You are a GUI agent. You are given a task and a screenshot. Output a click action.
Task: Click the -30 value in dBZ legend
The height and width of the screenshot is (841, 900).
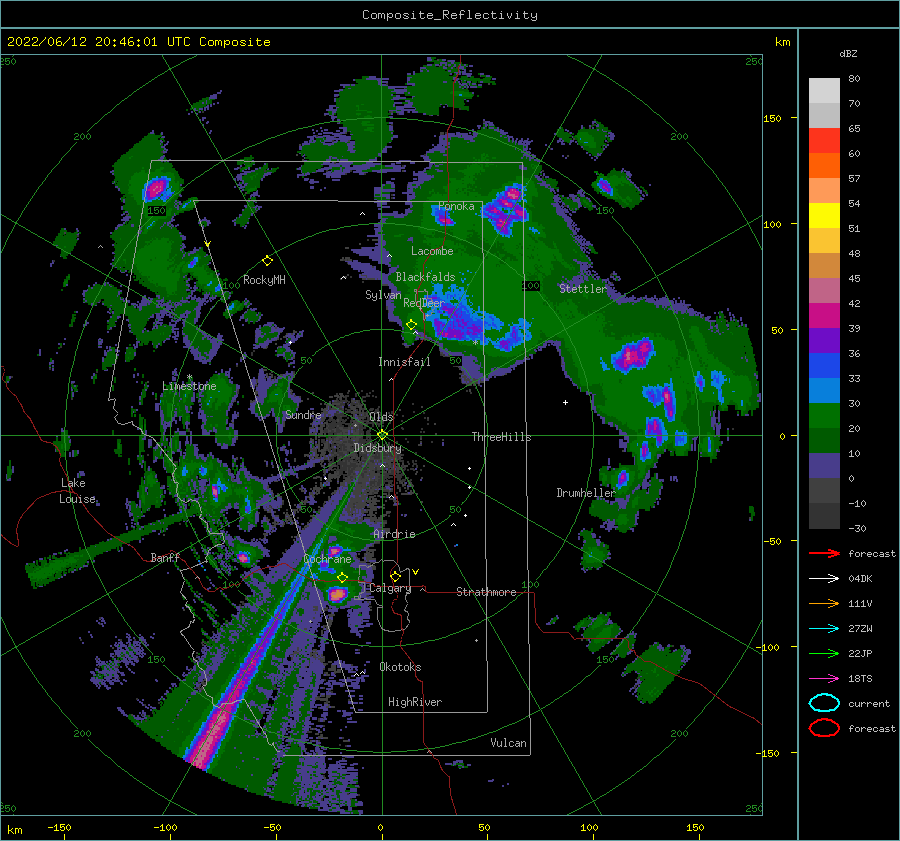point(857,528)
